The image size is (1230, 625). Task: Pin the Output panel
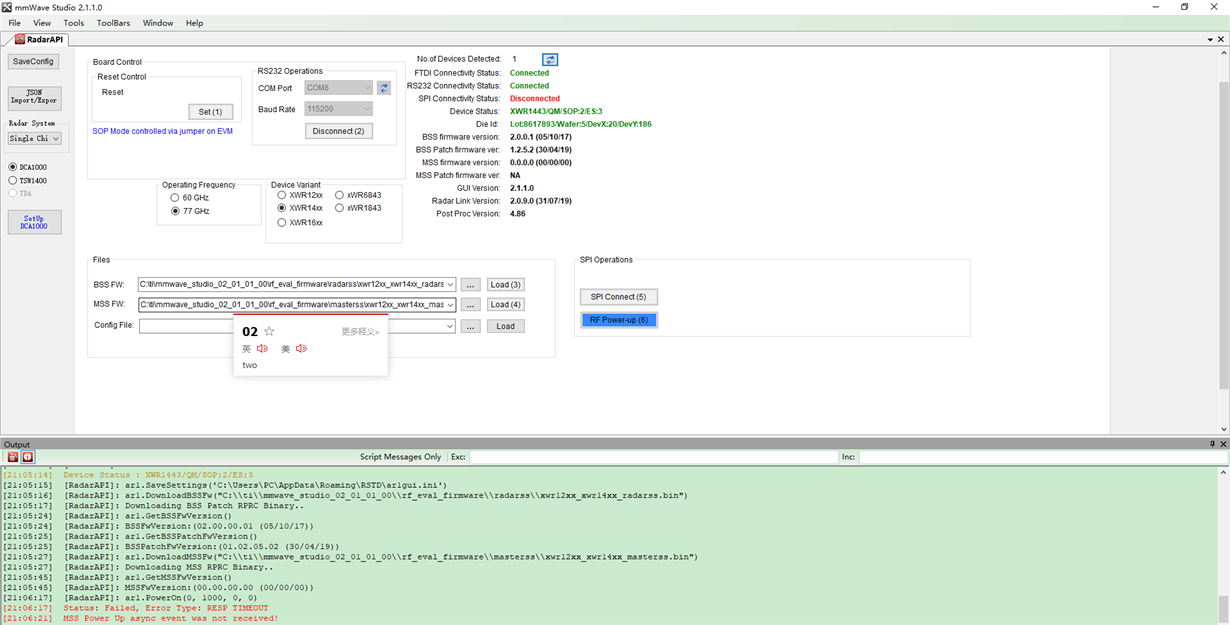pyautogui.click(x=1212, y=444)
